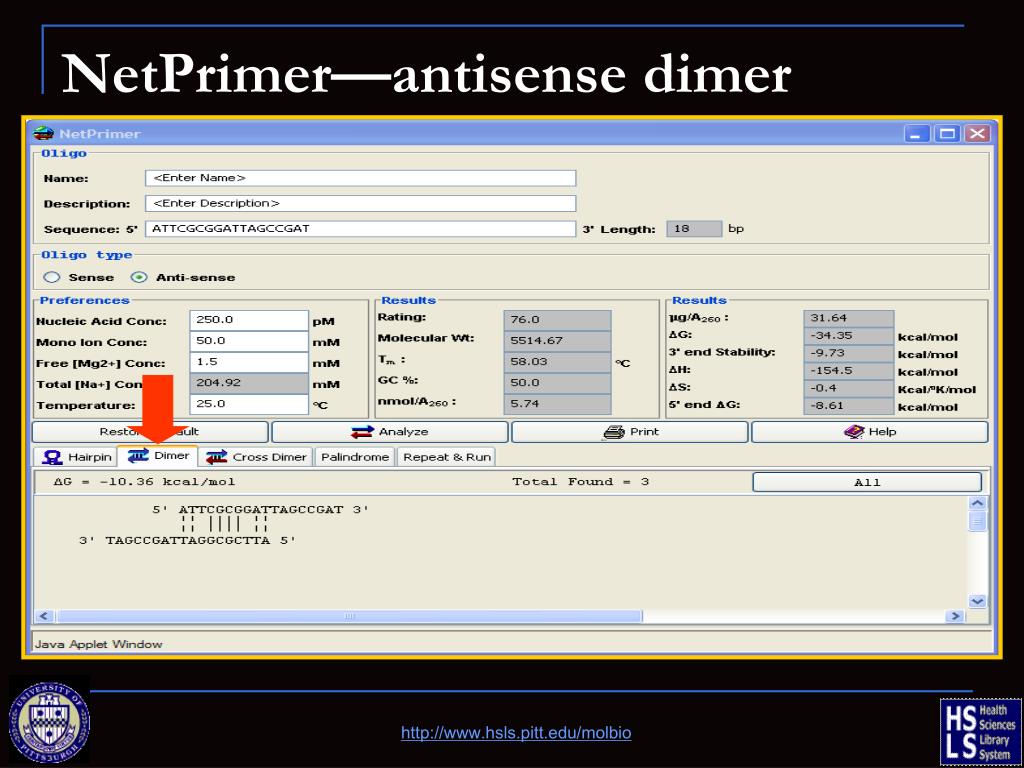This screenshot has height=768, width=1024.
Task: Click the horizontal scrollbar right arrow
Action: 955,616
